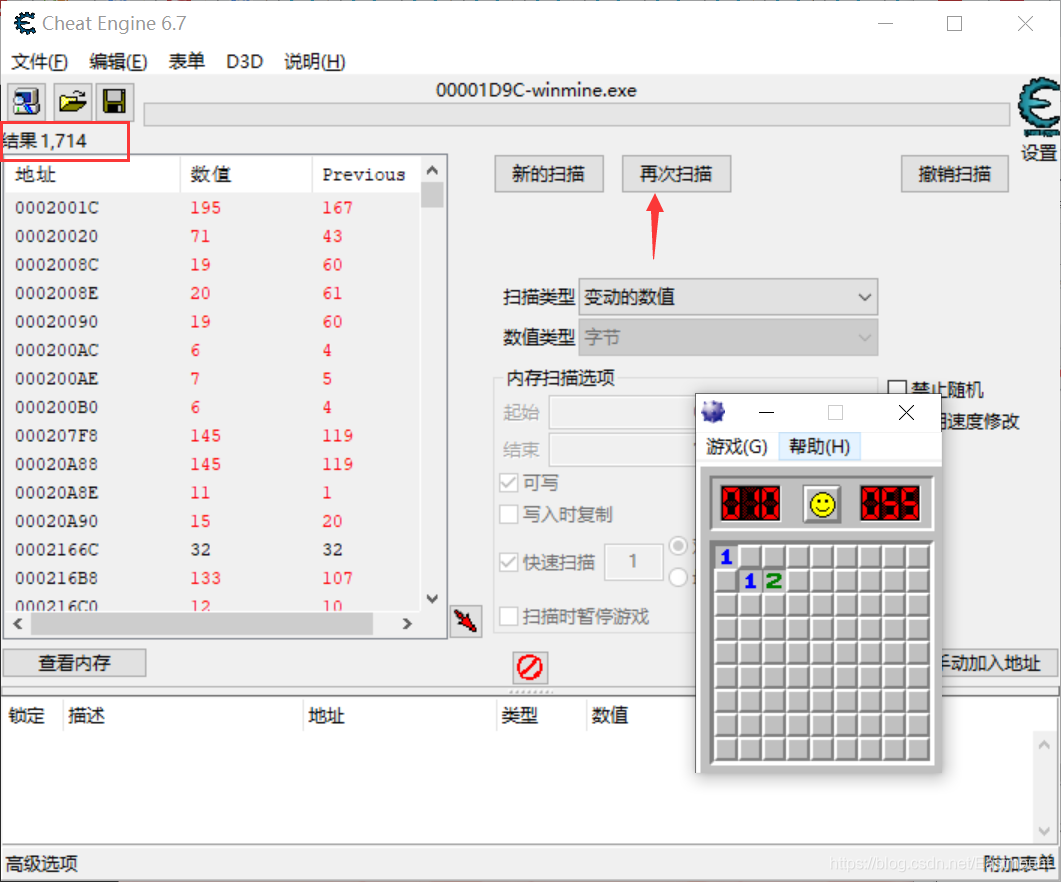Open the Minesweeper window's mine icon menu

click(x=713, y=412)
